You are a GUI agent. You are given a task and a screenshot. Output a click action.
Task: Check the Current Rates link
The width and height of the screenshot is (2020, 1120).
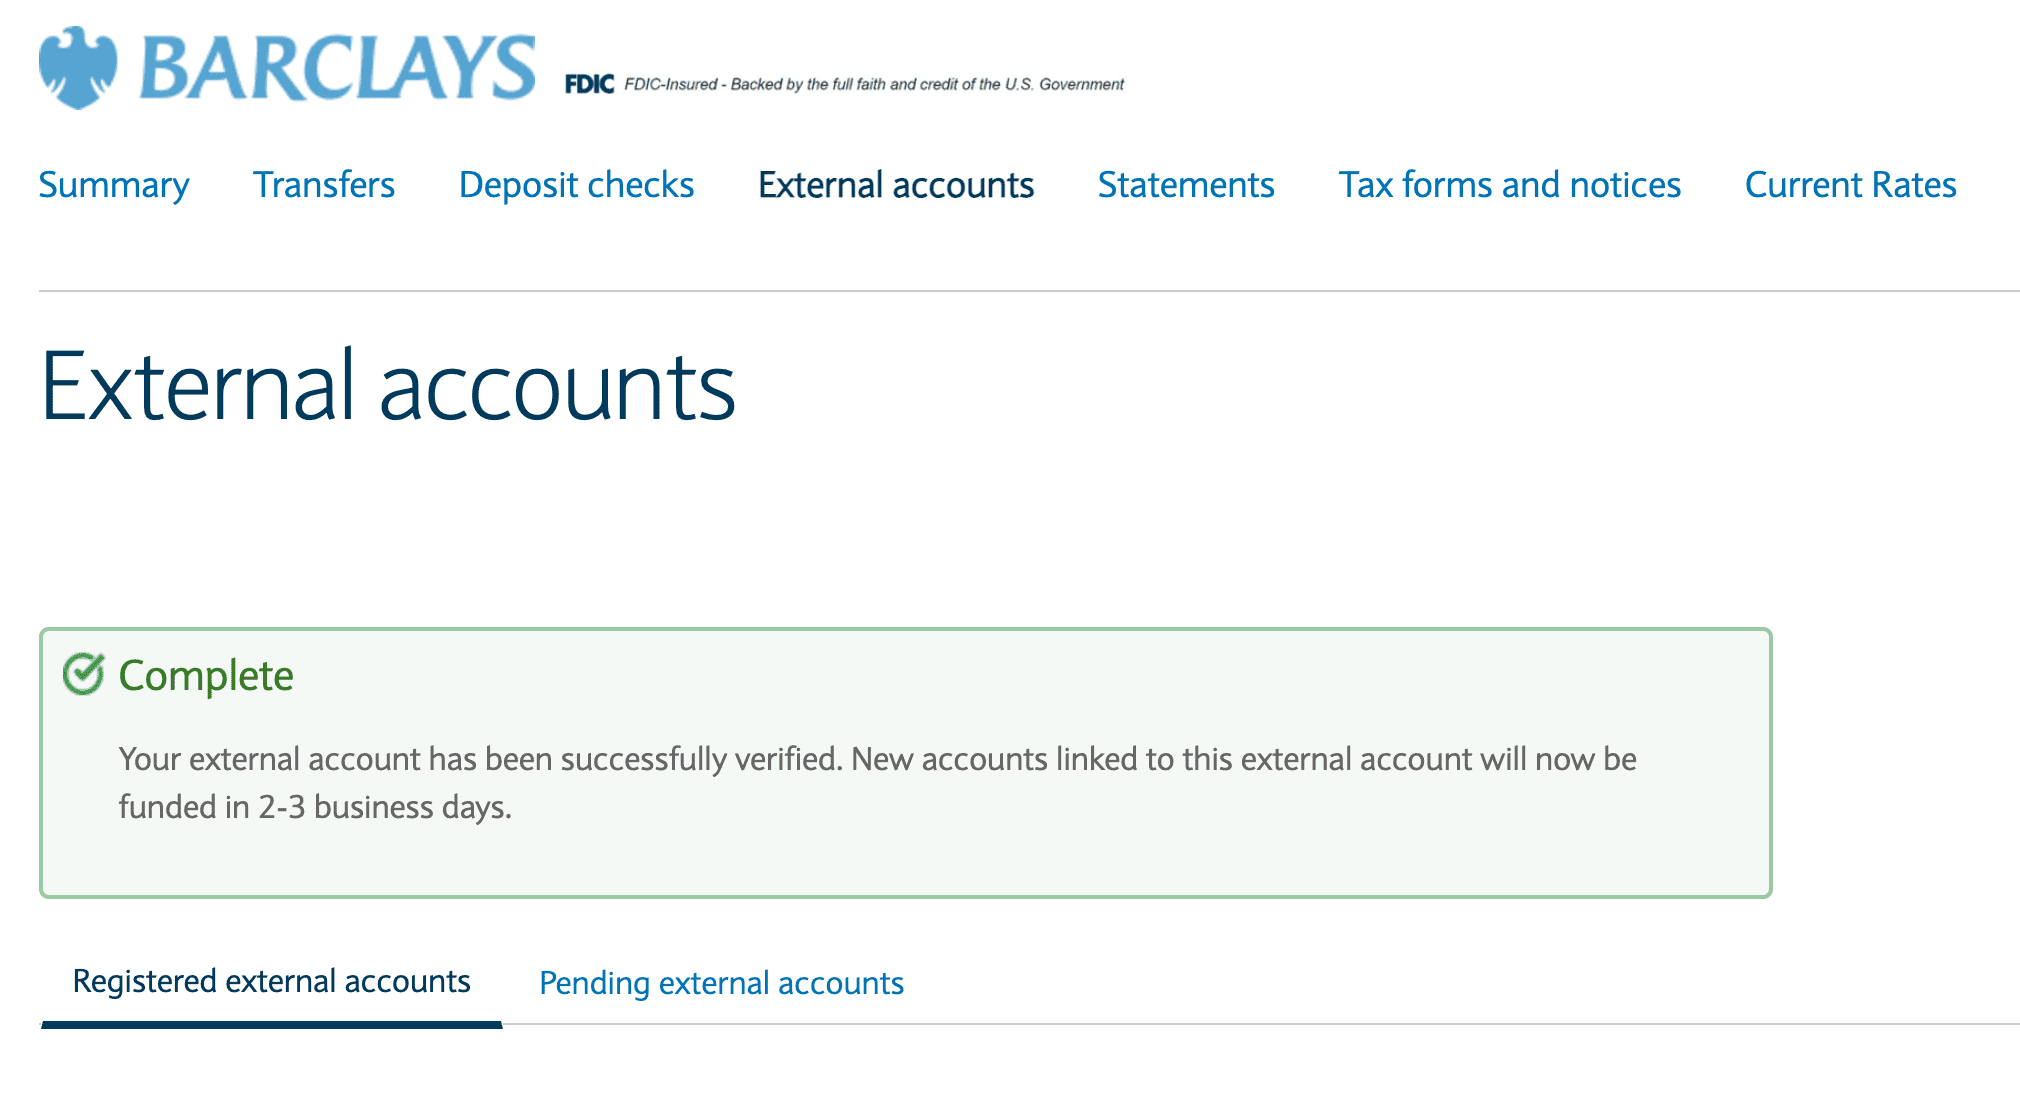[x=1850, y=185]
